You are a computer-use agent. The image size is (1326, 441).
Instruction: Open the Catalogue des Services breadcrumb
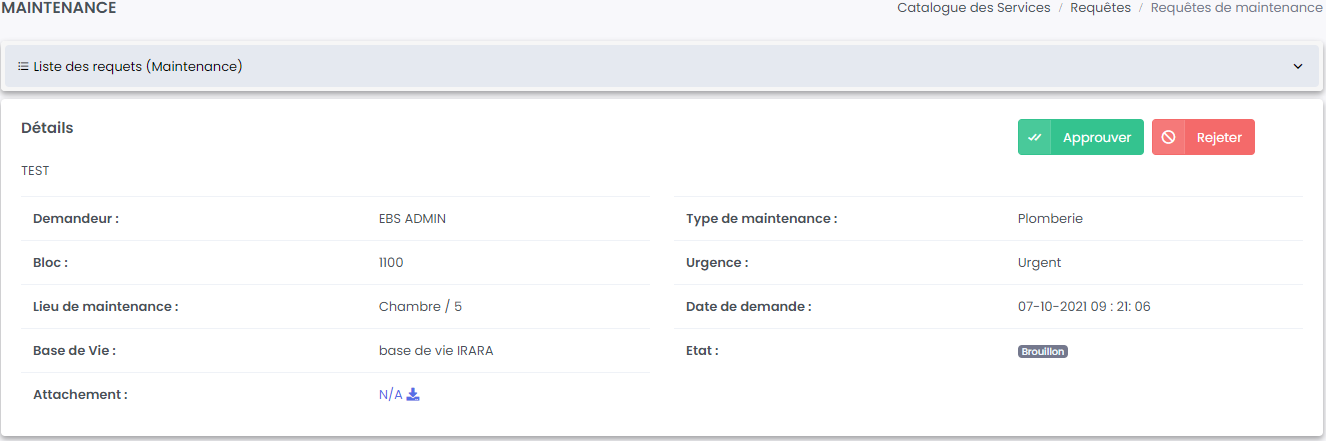click(973, 8)
